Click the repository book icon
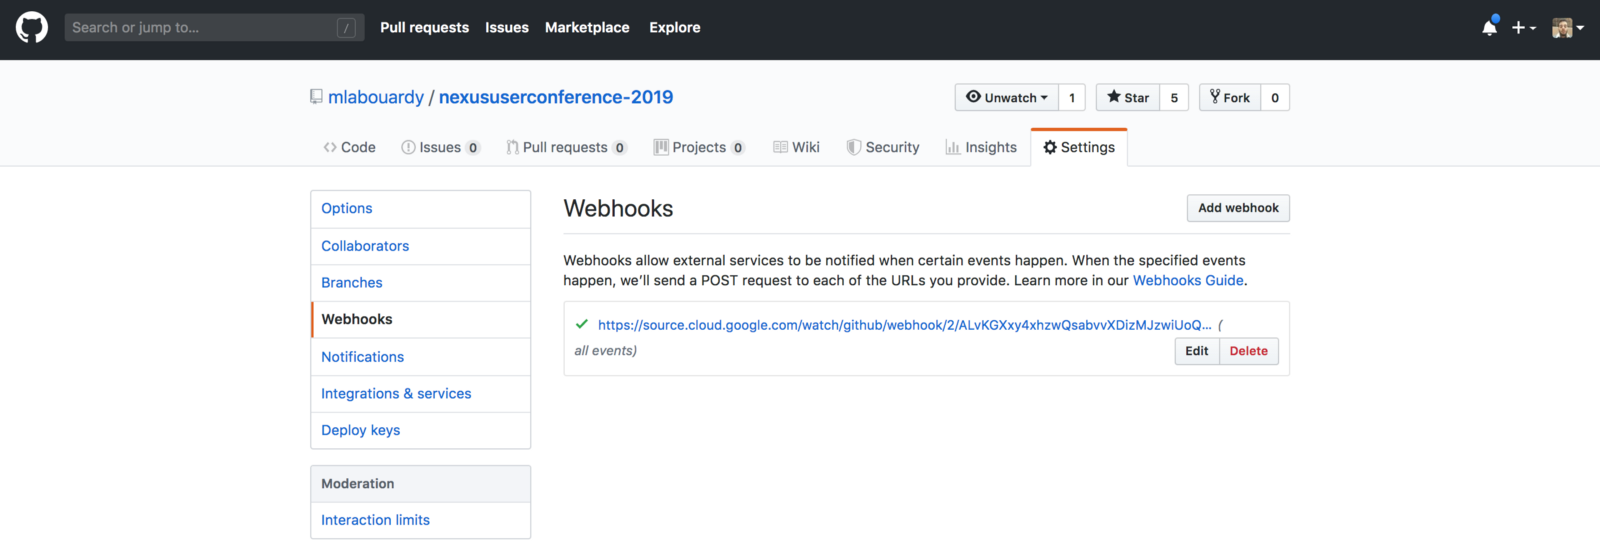 point(316,97)
